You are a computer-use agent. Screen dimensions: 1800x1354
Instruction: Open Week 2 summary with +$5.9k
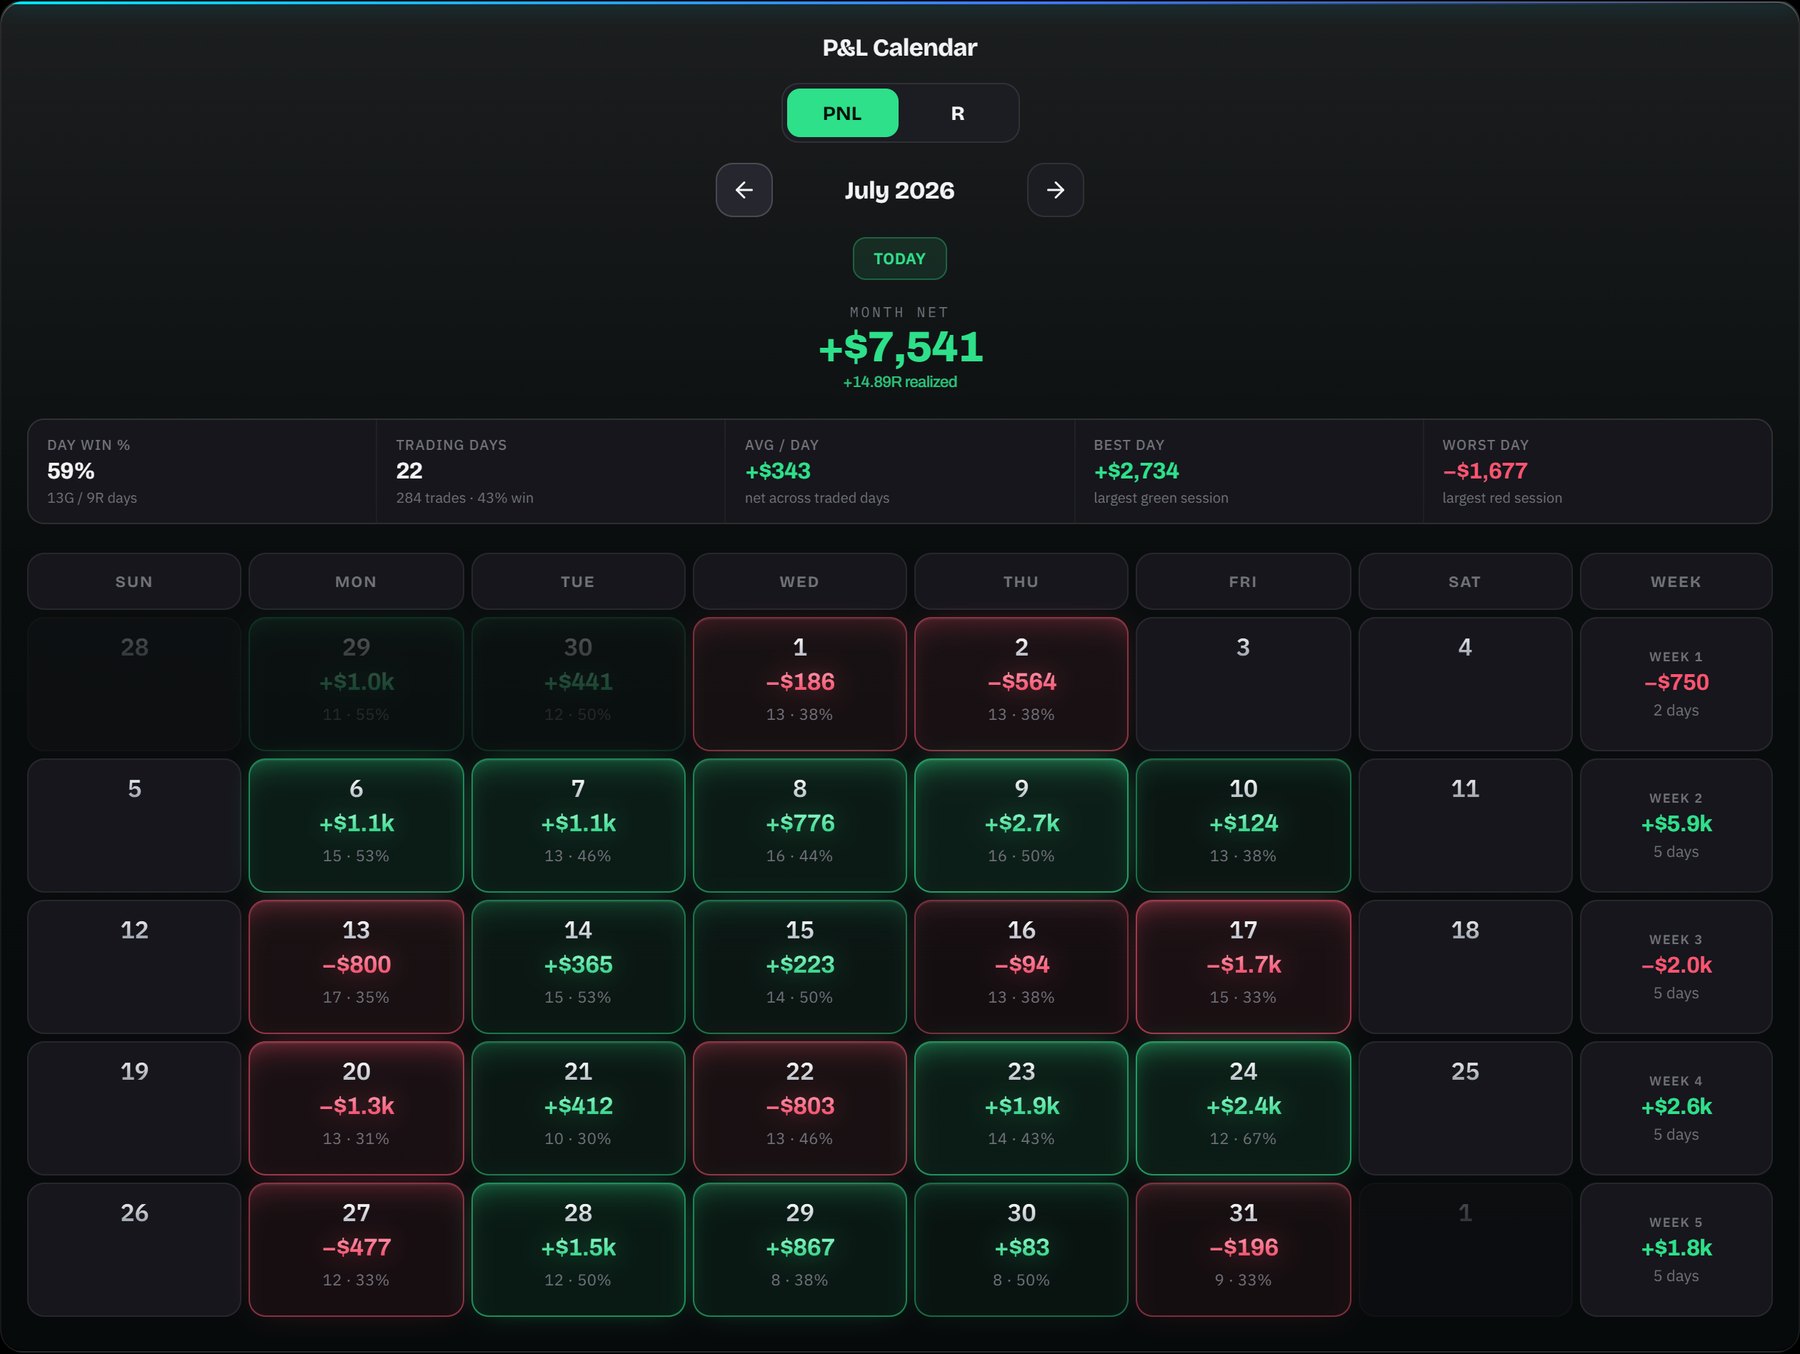pos(1676,825)
